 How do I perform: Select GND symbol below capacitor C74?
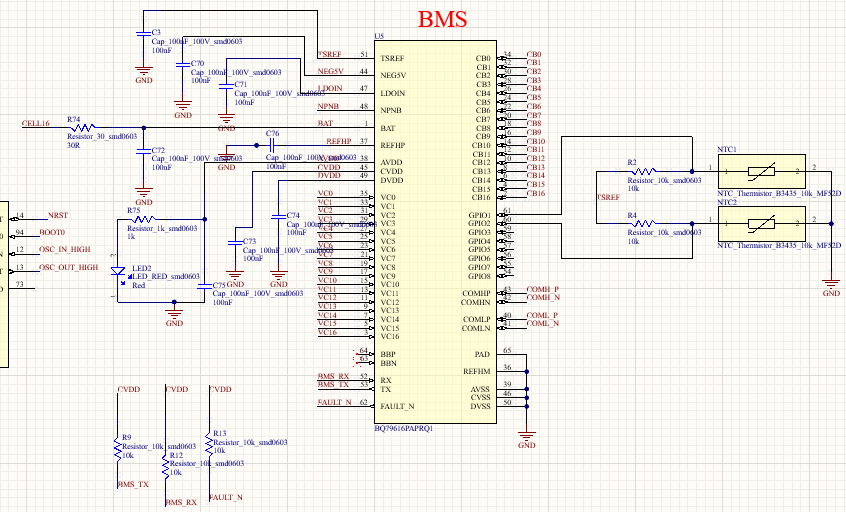[x=278, y=279]
